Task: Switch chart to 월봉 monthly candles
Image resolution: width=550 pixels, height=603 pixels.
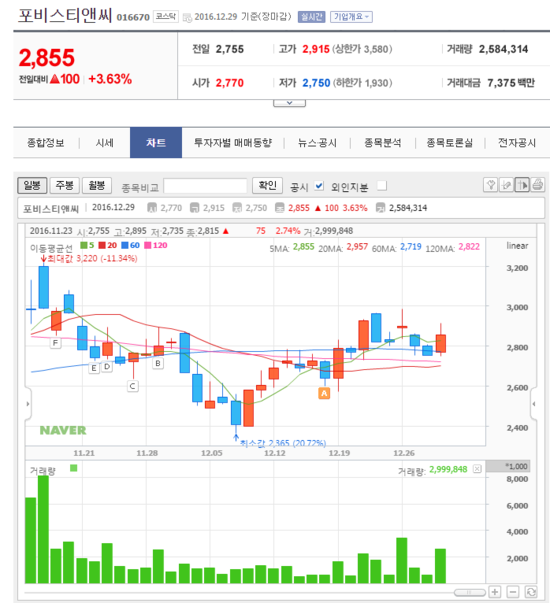Action: click(x=97, y=185)
